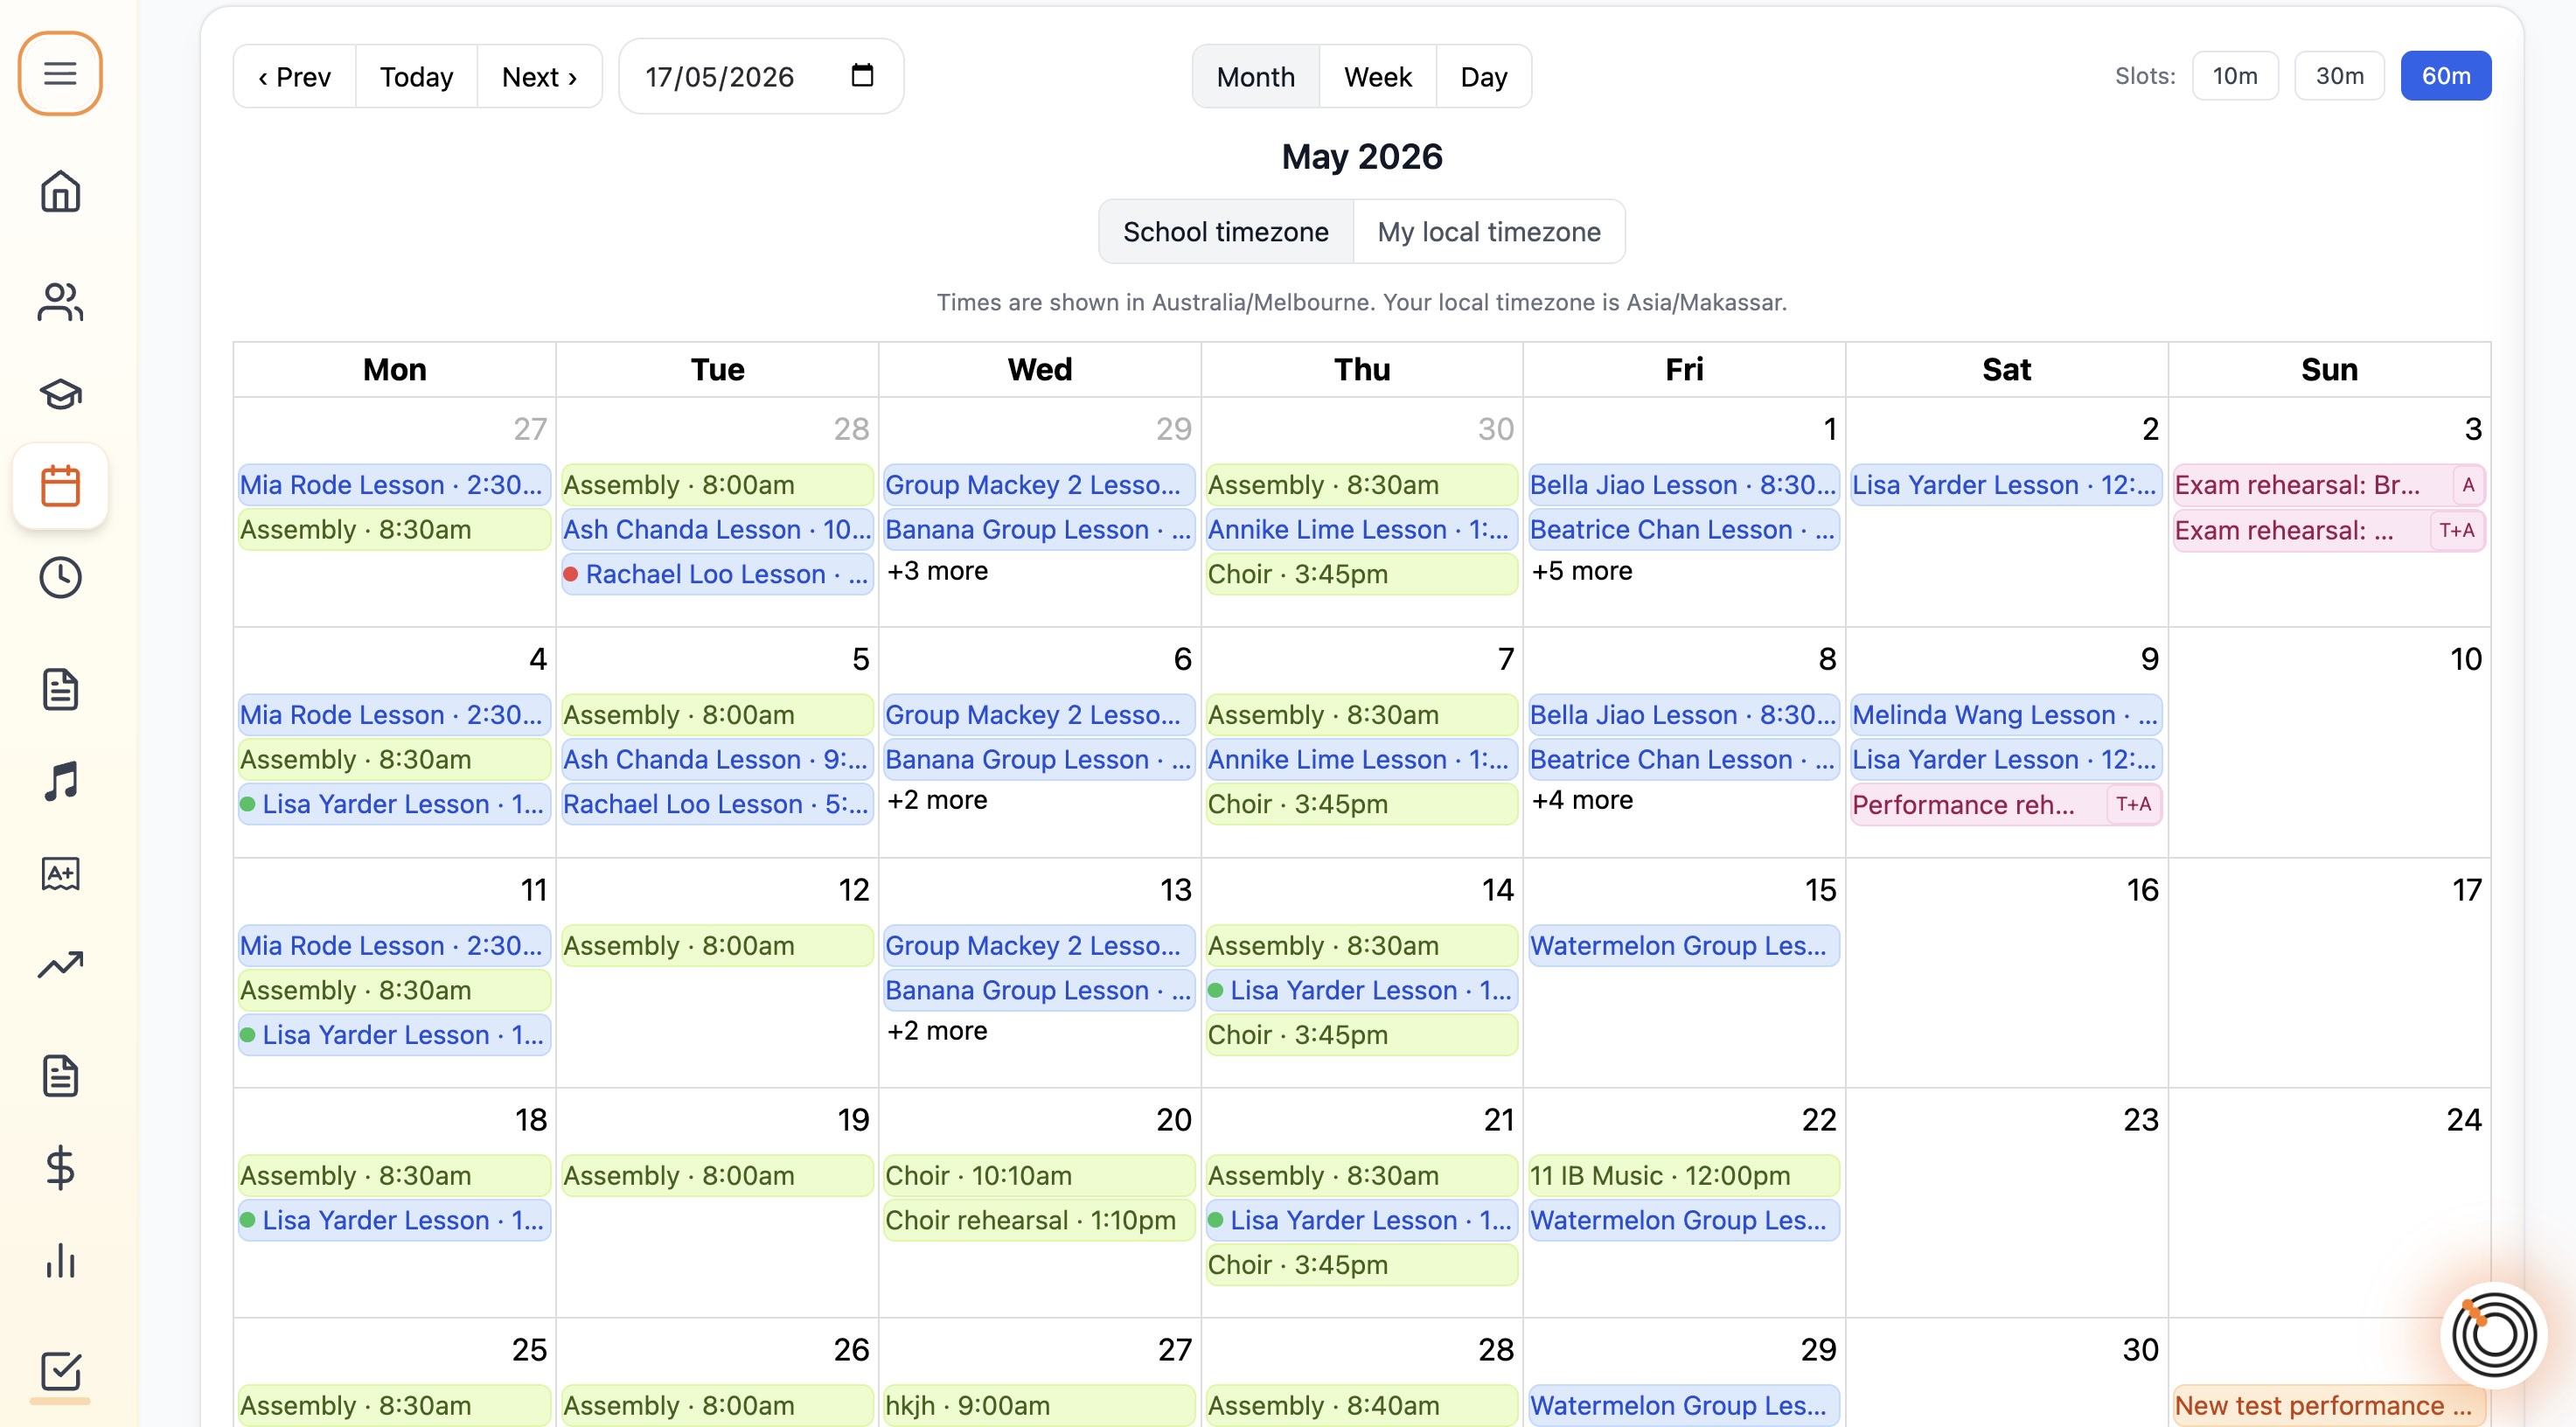Open the people/users sidebar icon
Image resolution: width=2576 pixels, height=1427 pixels.
click(60, 301)
